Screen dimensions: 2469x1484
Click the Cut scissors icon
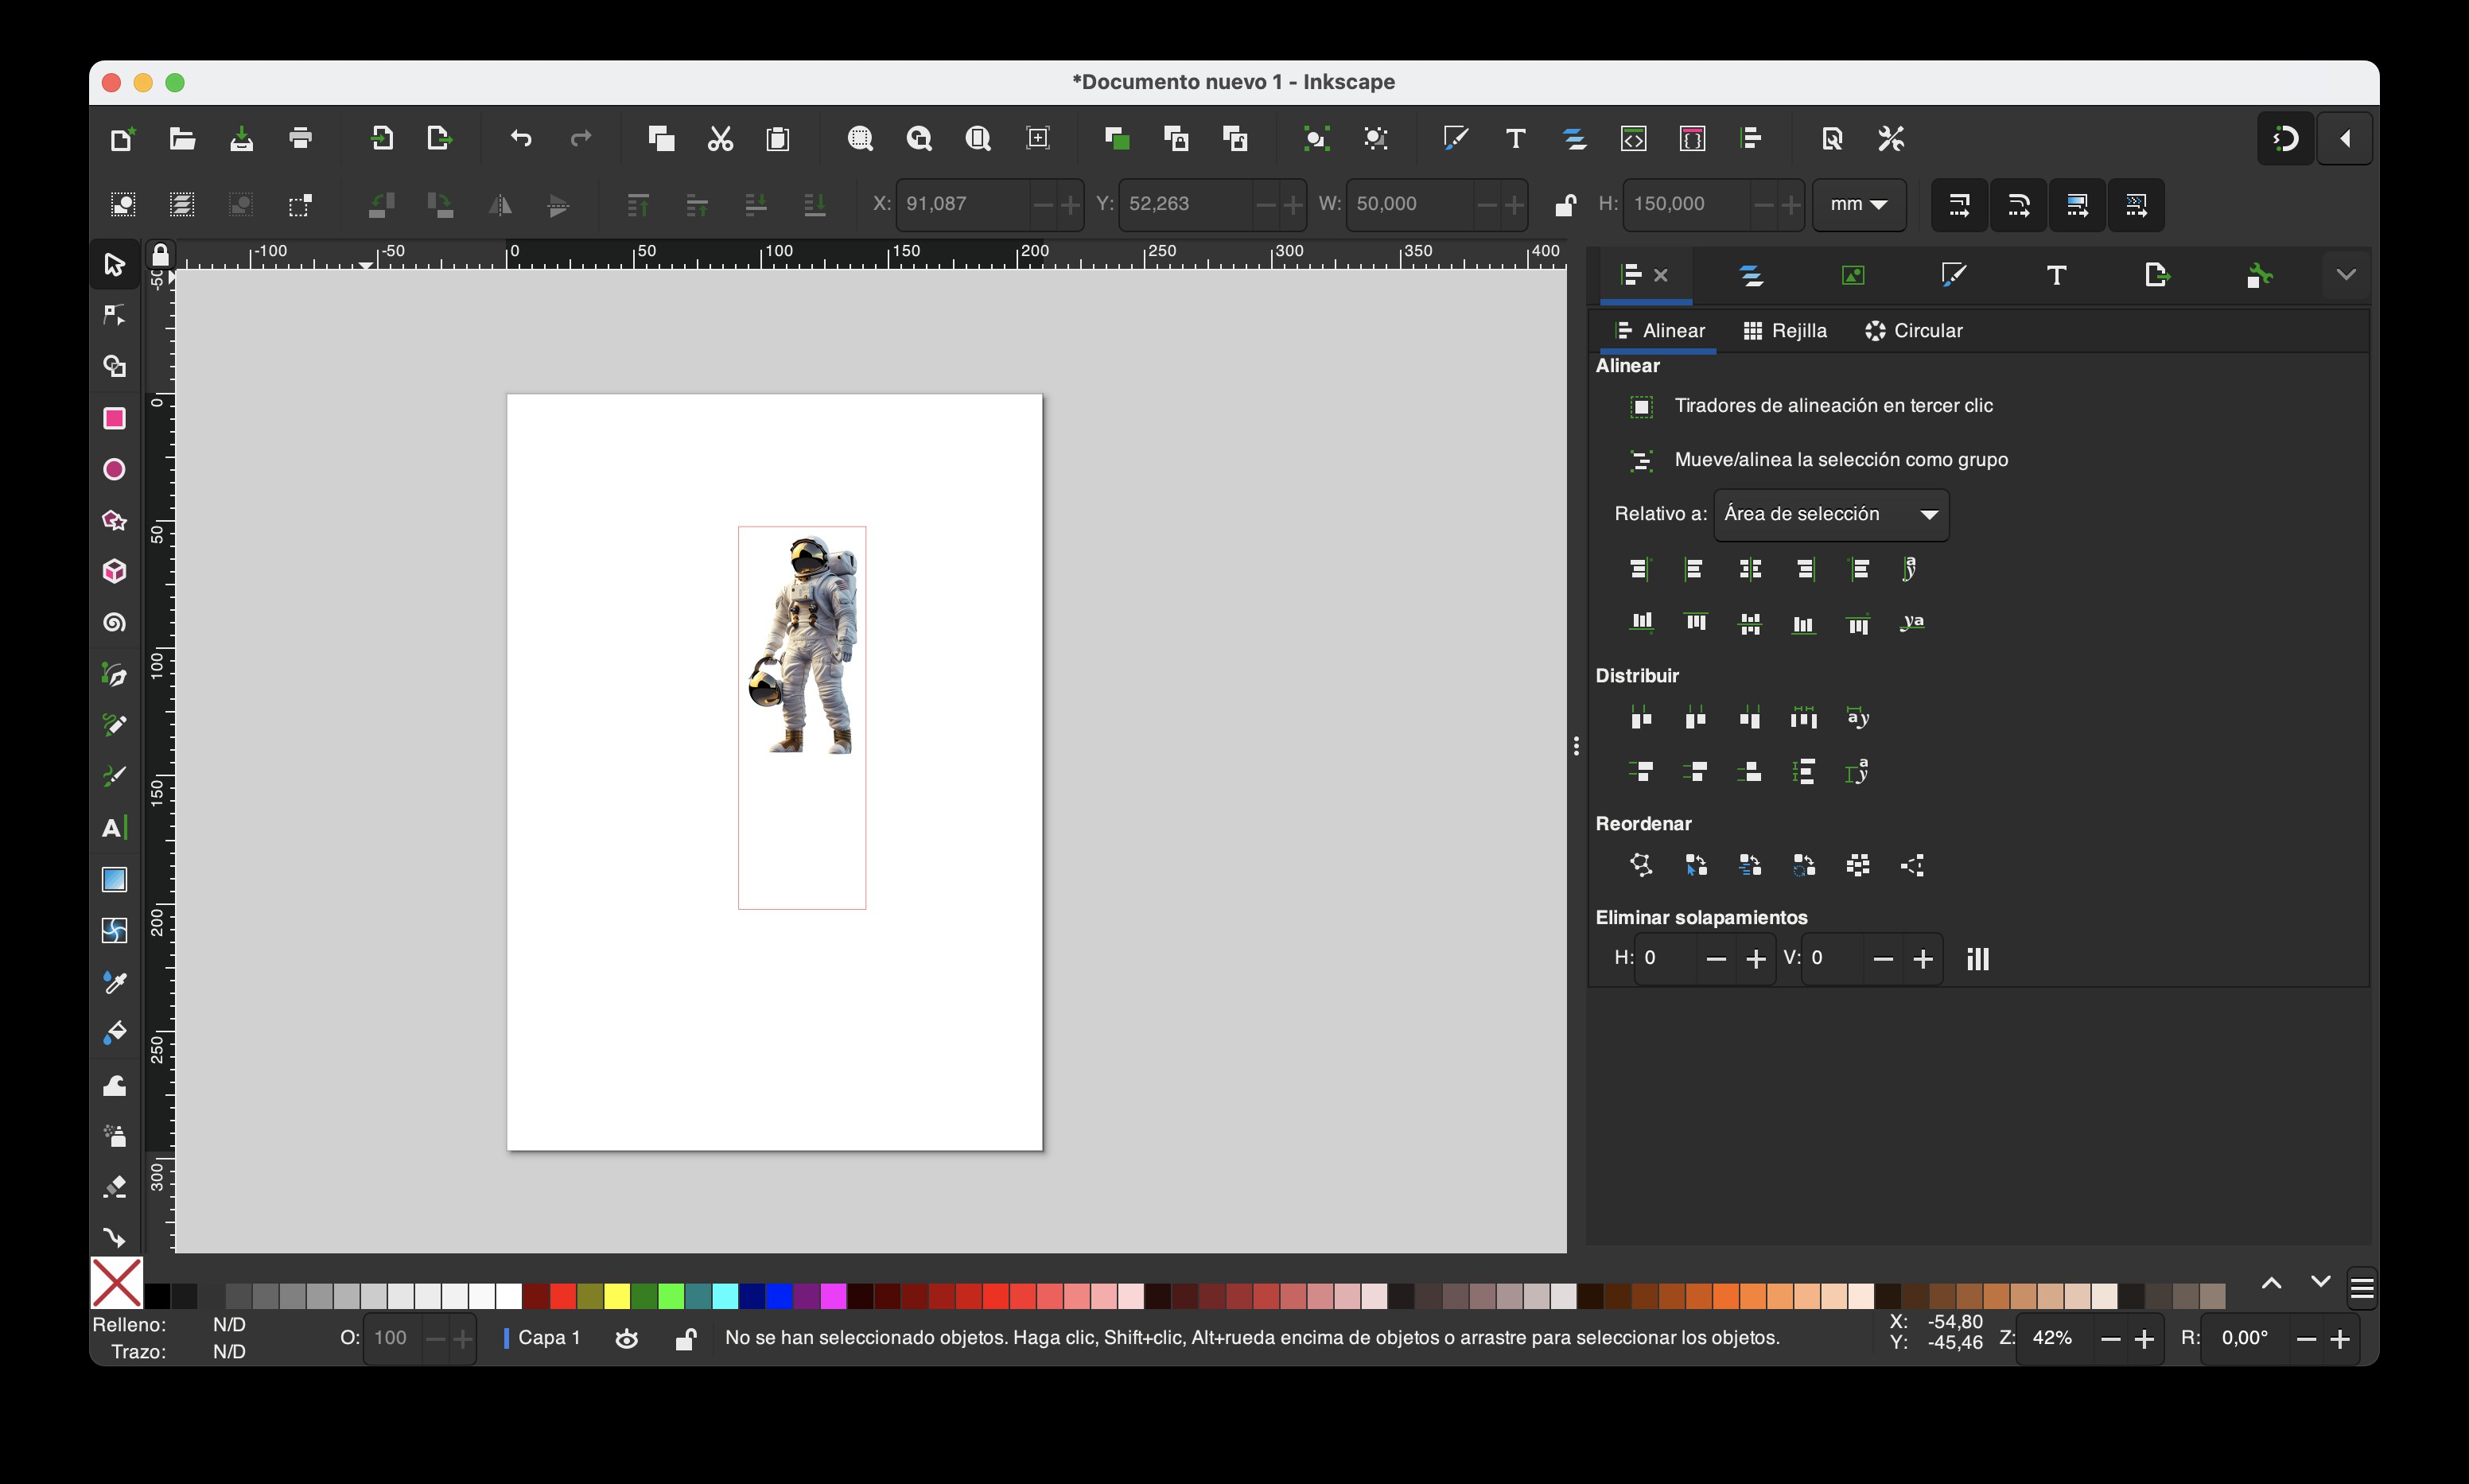(x=720, y=138)
